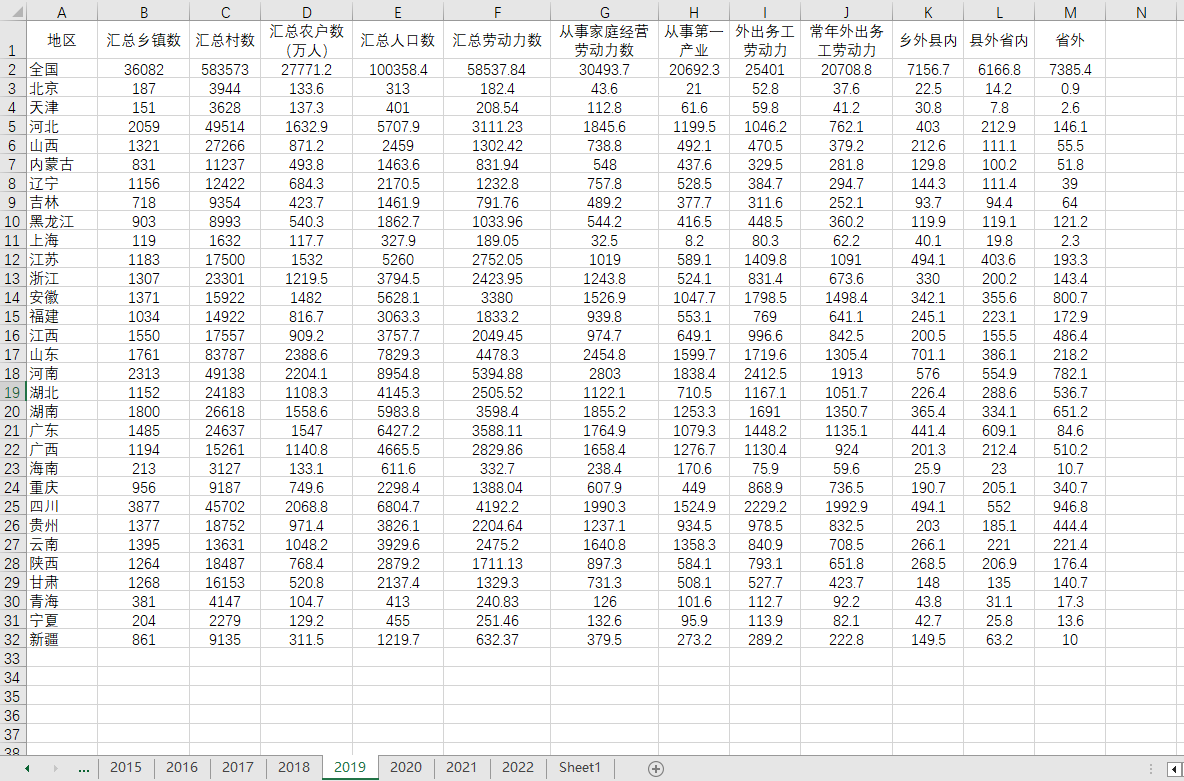Click cell with value 3877
The width and height of the screenshot is (1184, 781).
[x=143, y=506]
